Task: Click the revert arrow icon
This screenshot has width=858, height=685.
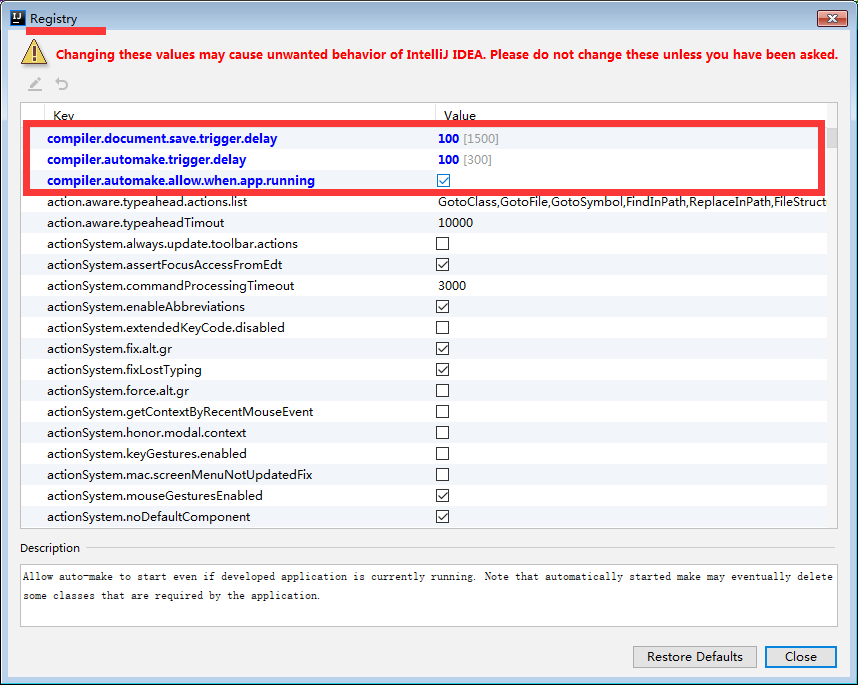Action: [x=62, y=84]
